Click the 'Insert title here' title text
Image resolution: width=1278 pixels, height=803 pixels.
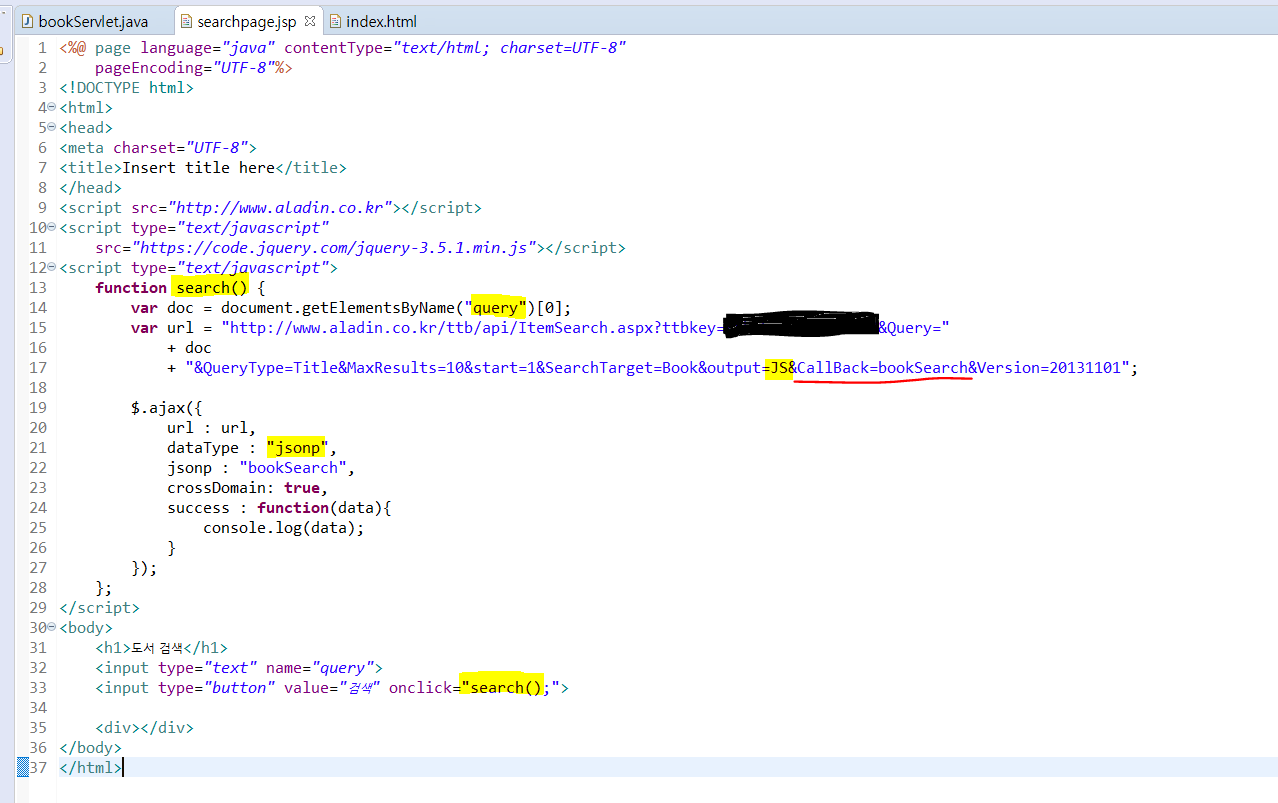click(196, 168)
